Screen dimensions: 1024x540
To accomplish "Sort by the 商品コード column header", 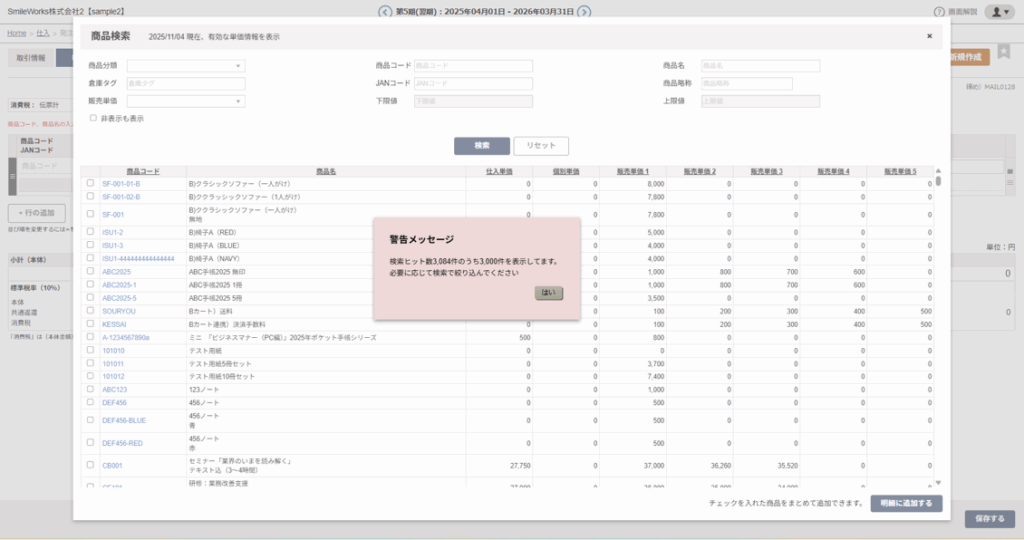I will point(142,171).
